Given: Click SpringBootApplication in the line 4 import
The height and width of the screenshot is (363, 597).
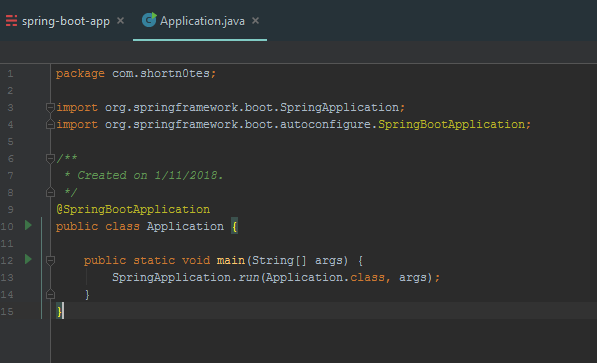Looking at the screenshot, I should [x=451, y=124].
